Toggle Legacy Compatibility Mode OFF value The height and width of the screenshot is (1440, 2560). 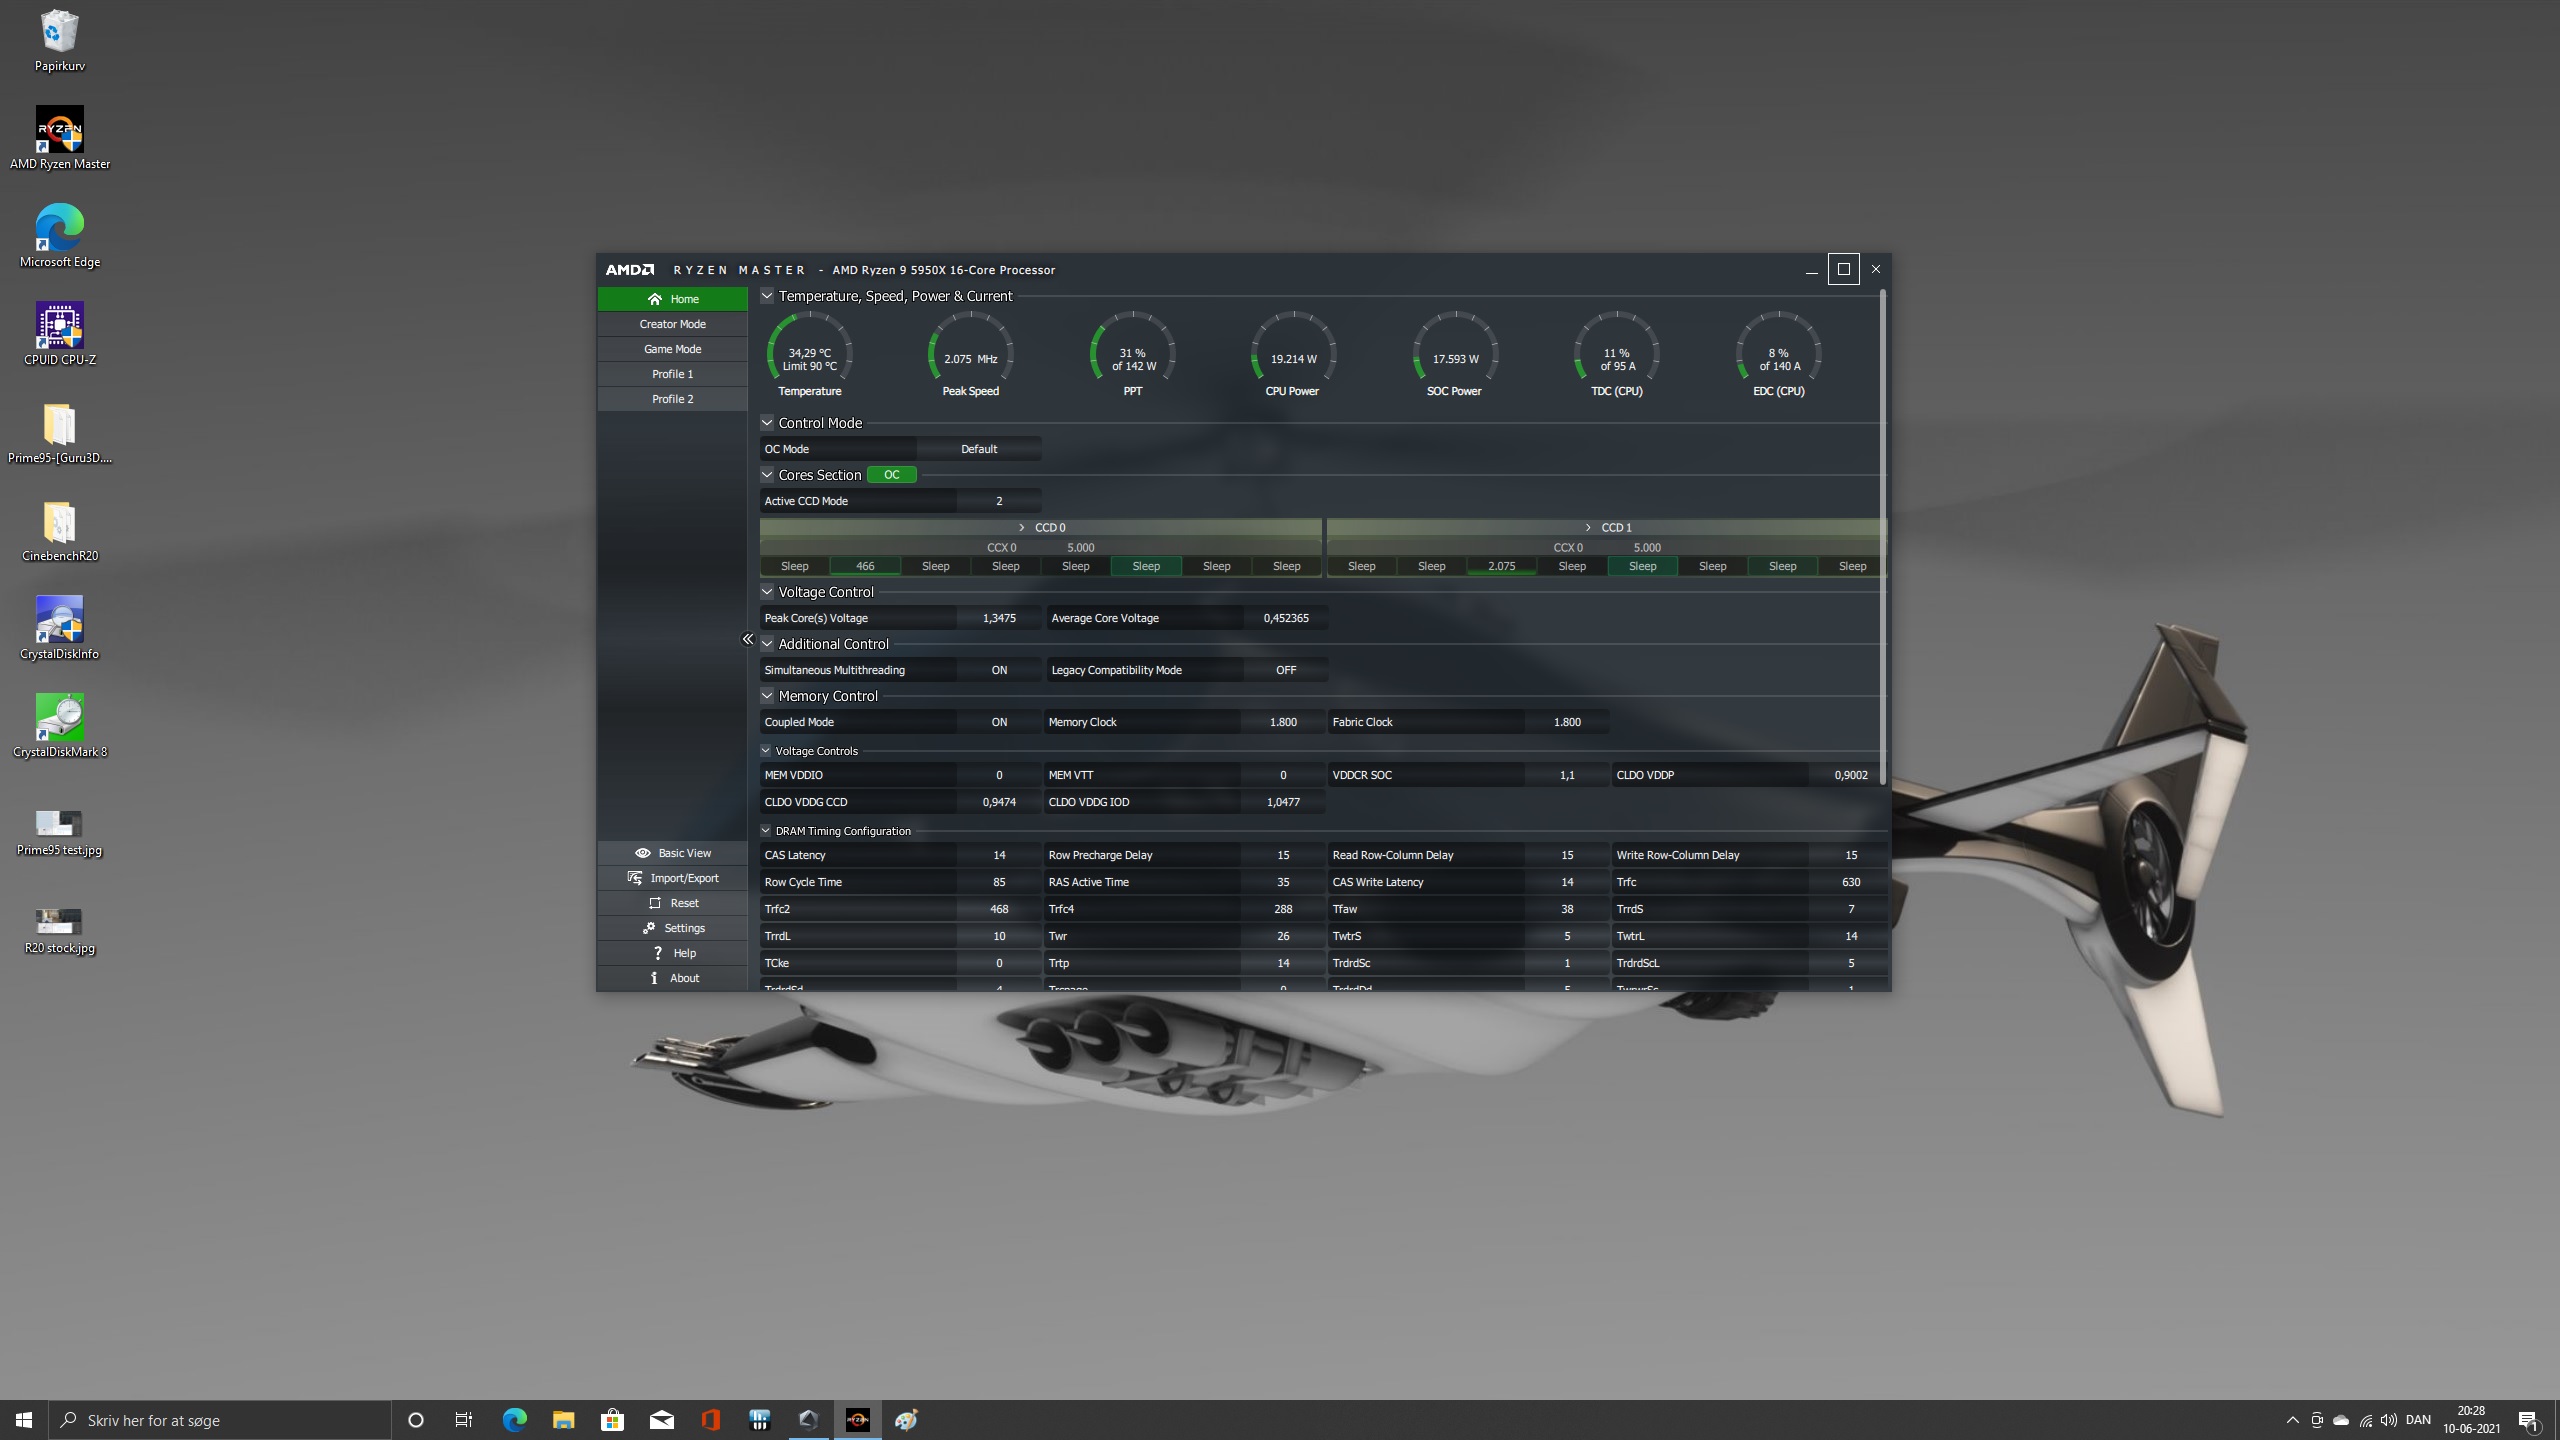point(1286,670)
